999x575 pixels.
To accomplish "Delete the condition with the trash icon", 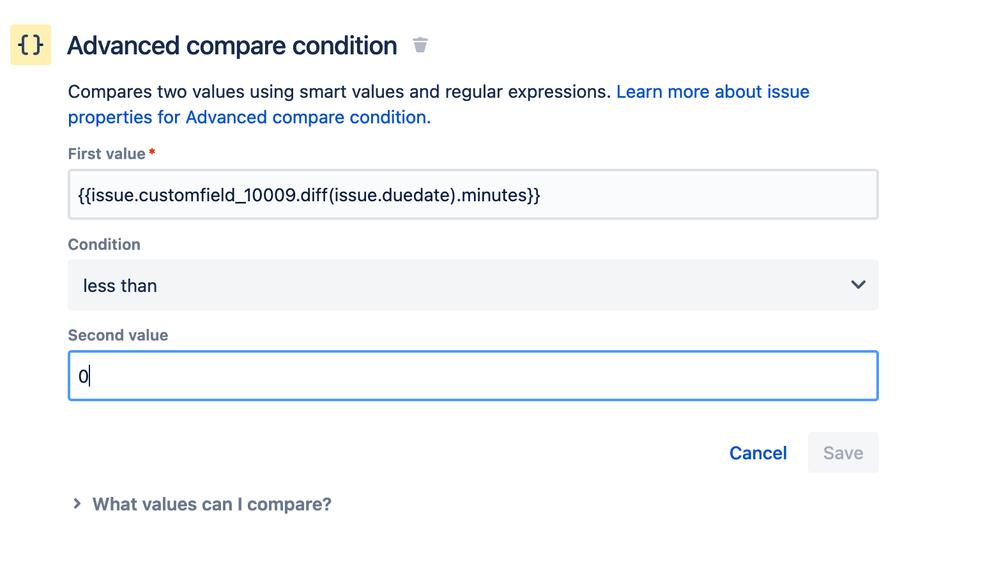I will pyautogui.click(x=420, y=45).
